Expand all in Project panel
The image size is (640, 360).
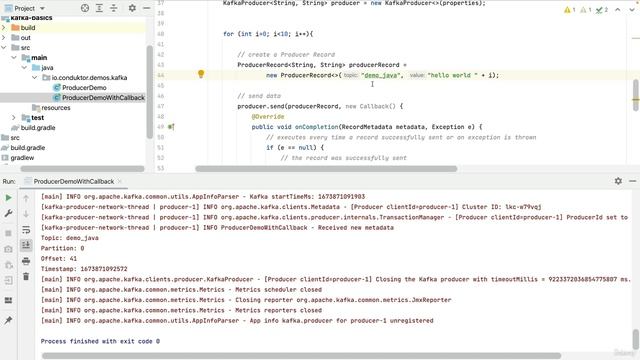(x=99, y=8)
